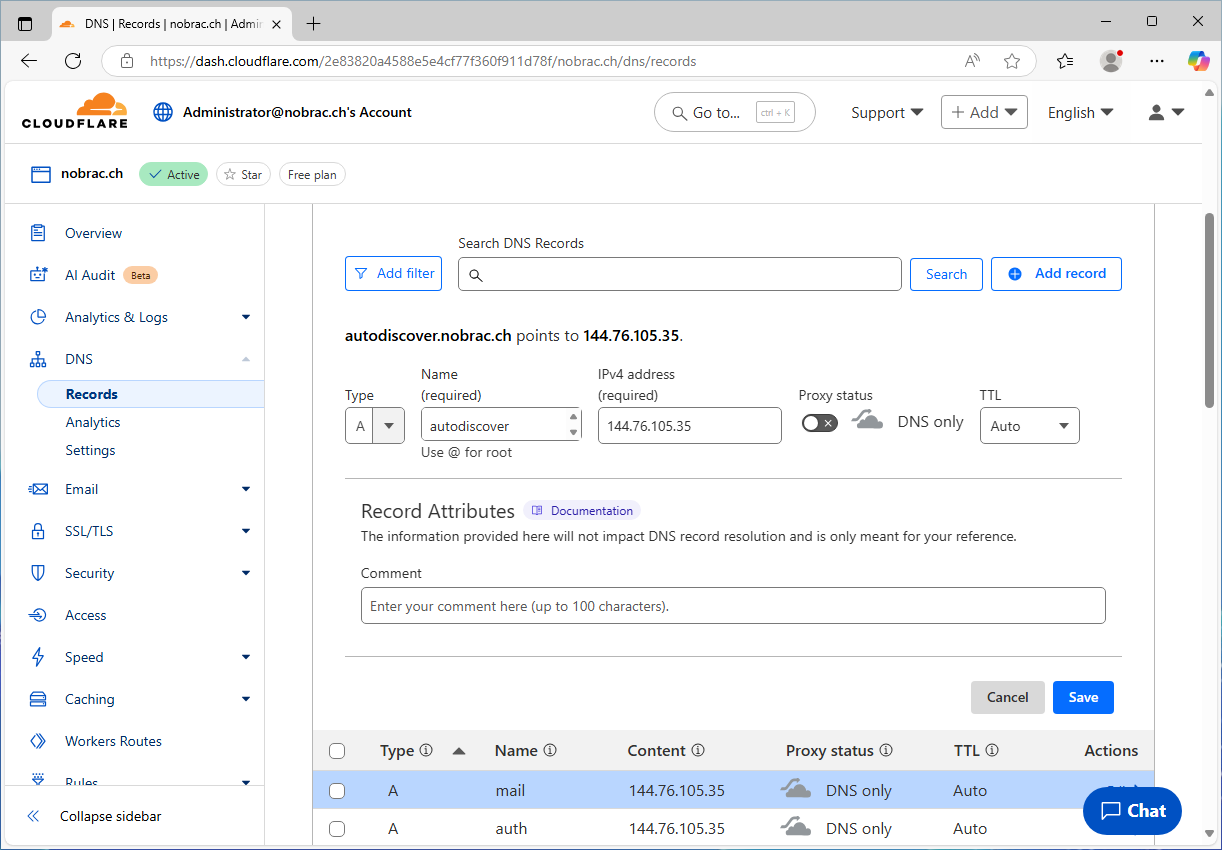The image size is (1222, 850).
Task: Open the record Type dropdown
Action: (x=375, y=426)
